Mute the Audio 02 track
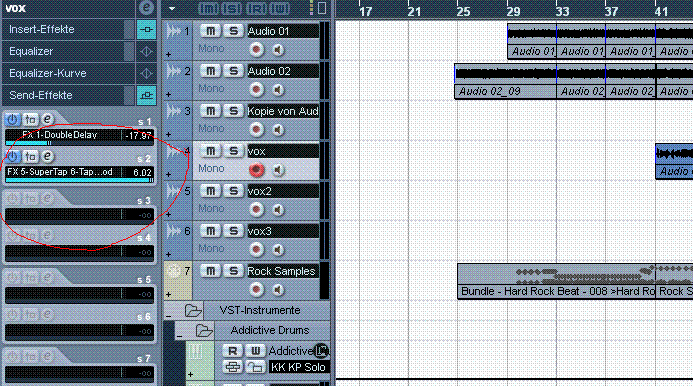The image size is (693, 386). 210,71
